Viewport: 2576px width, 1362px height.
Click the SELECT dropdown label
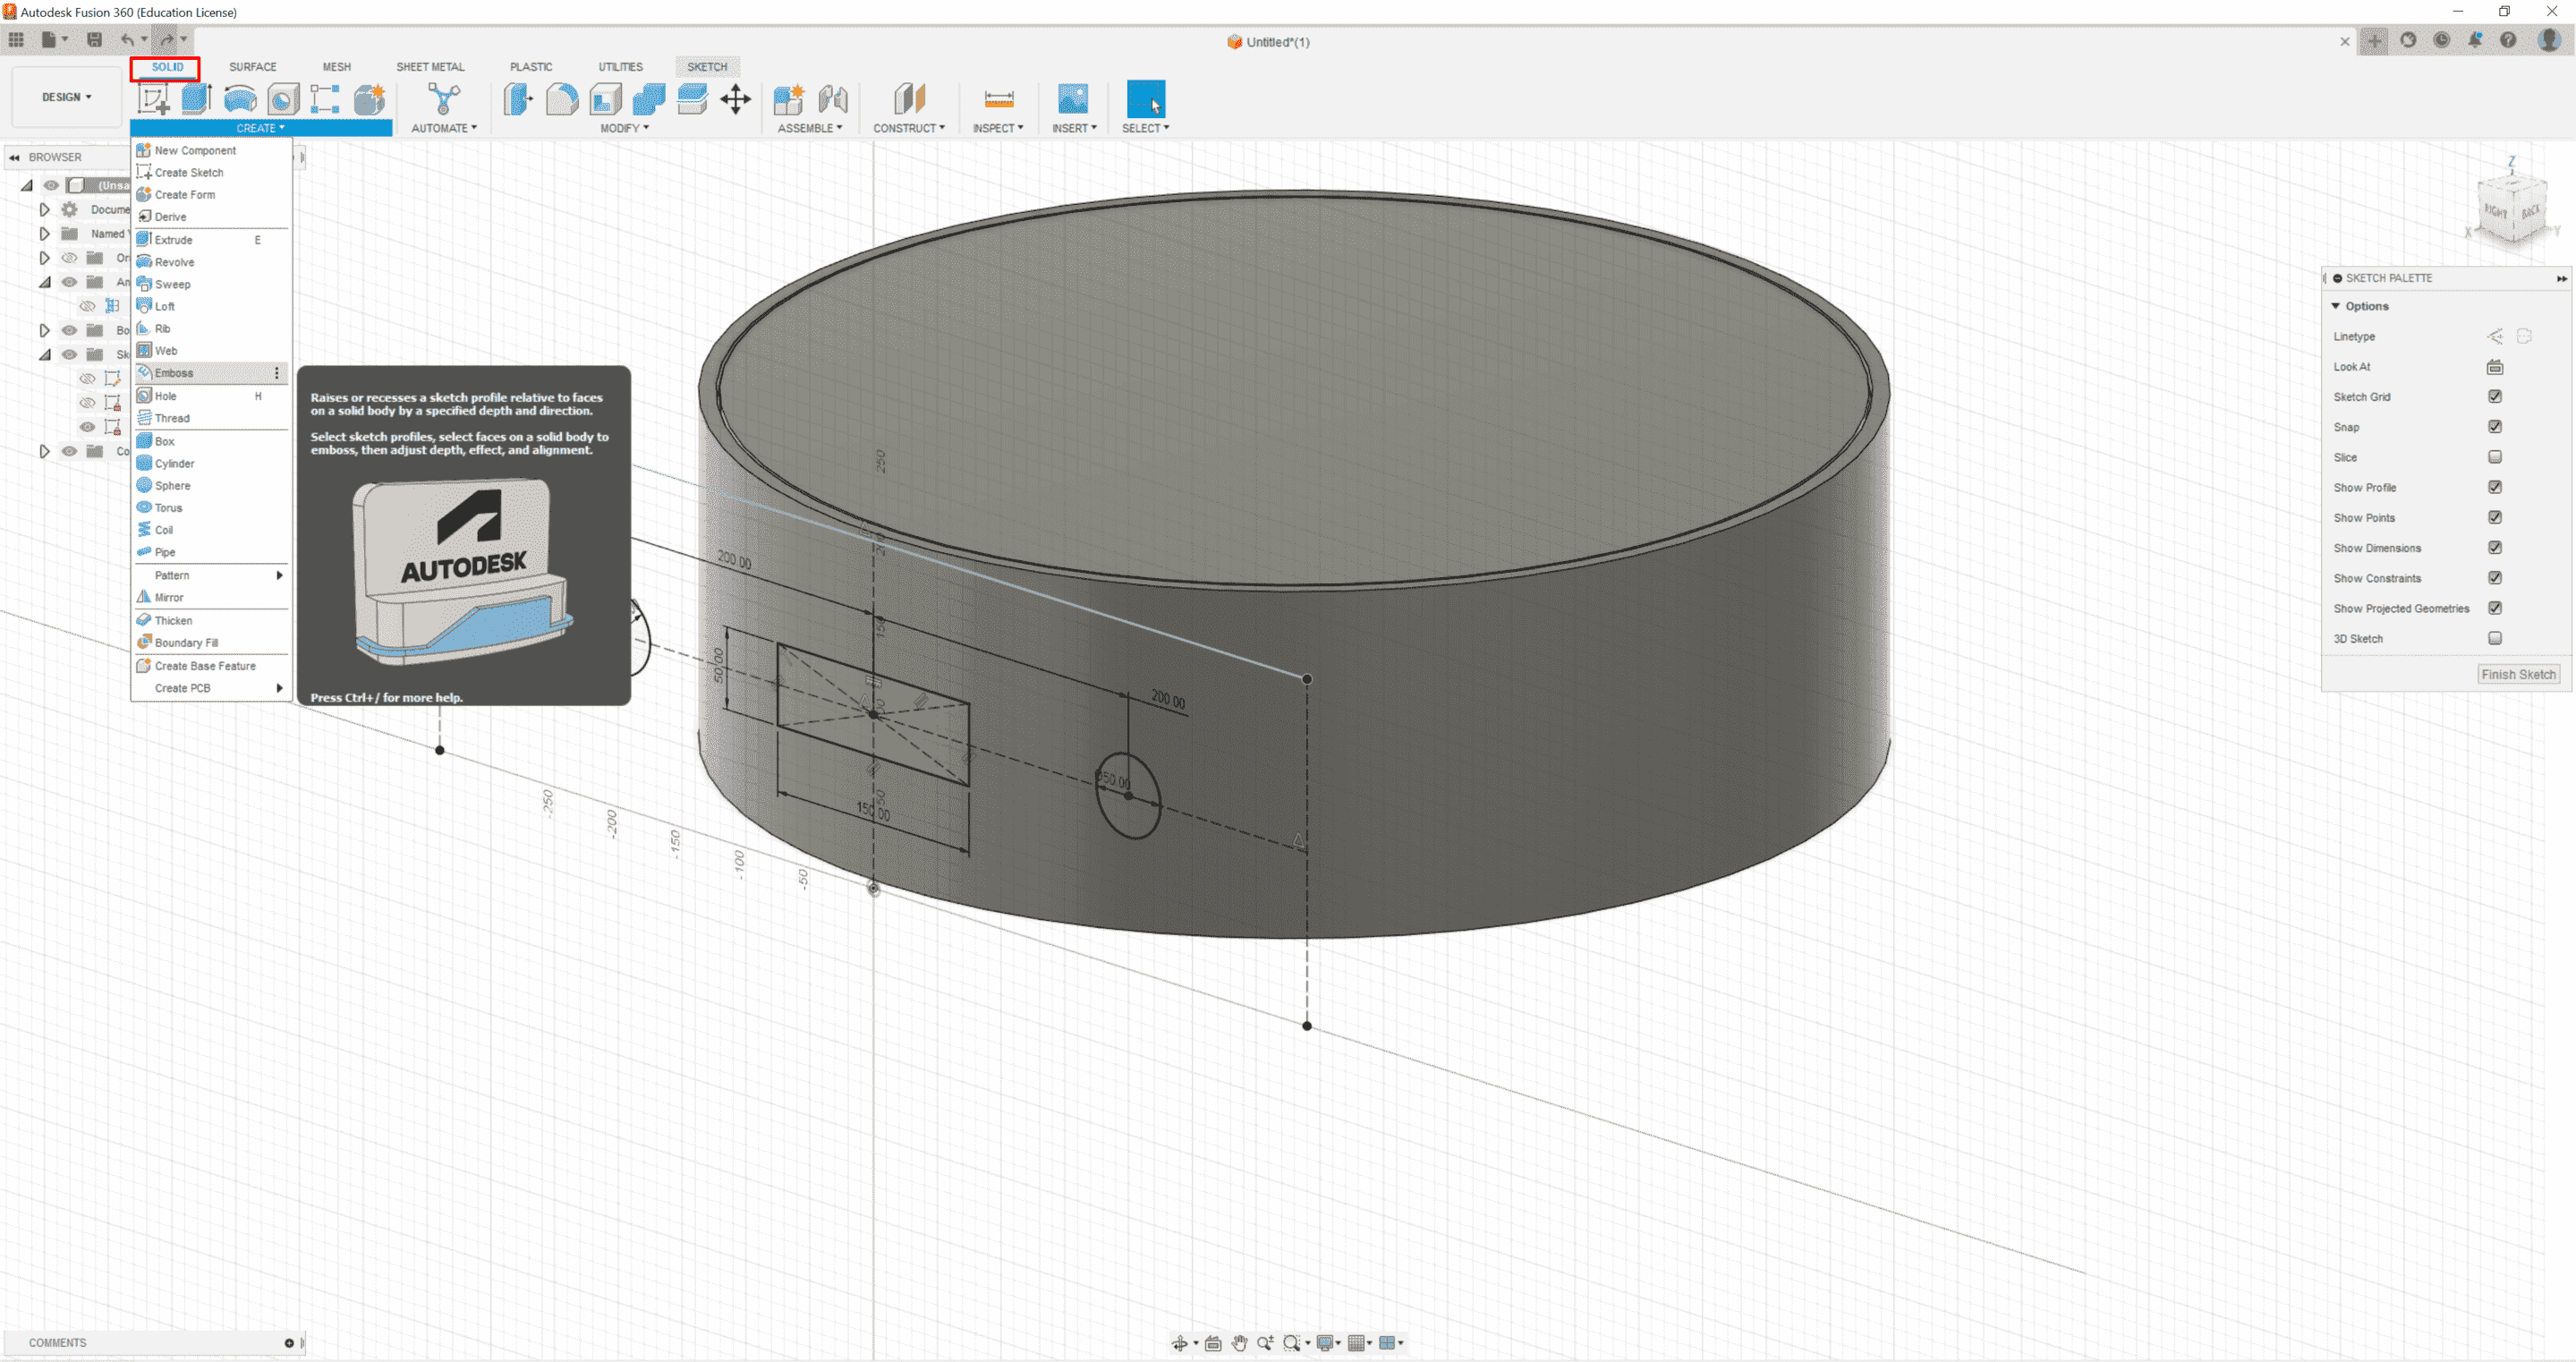pyautogui.click(x=1145, y=128)
